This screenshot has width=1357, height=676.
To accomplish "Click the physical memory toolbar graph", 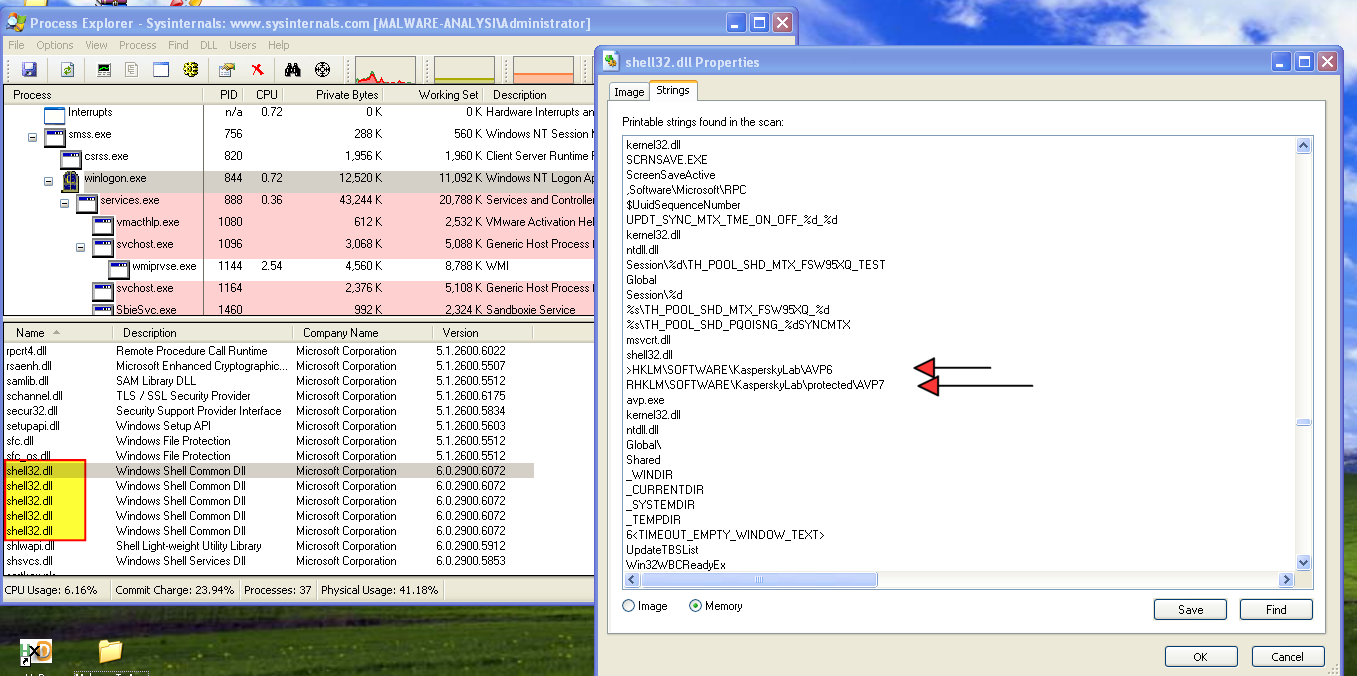I will tap(543, 69).
